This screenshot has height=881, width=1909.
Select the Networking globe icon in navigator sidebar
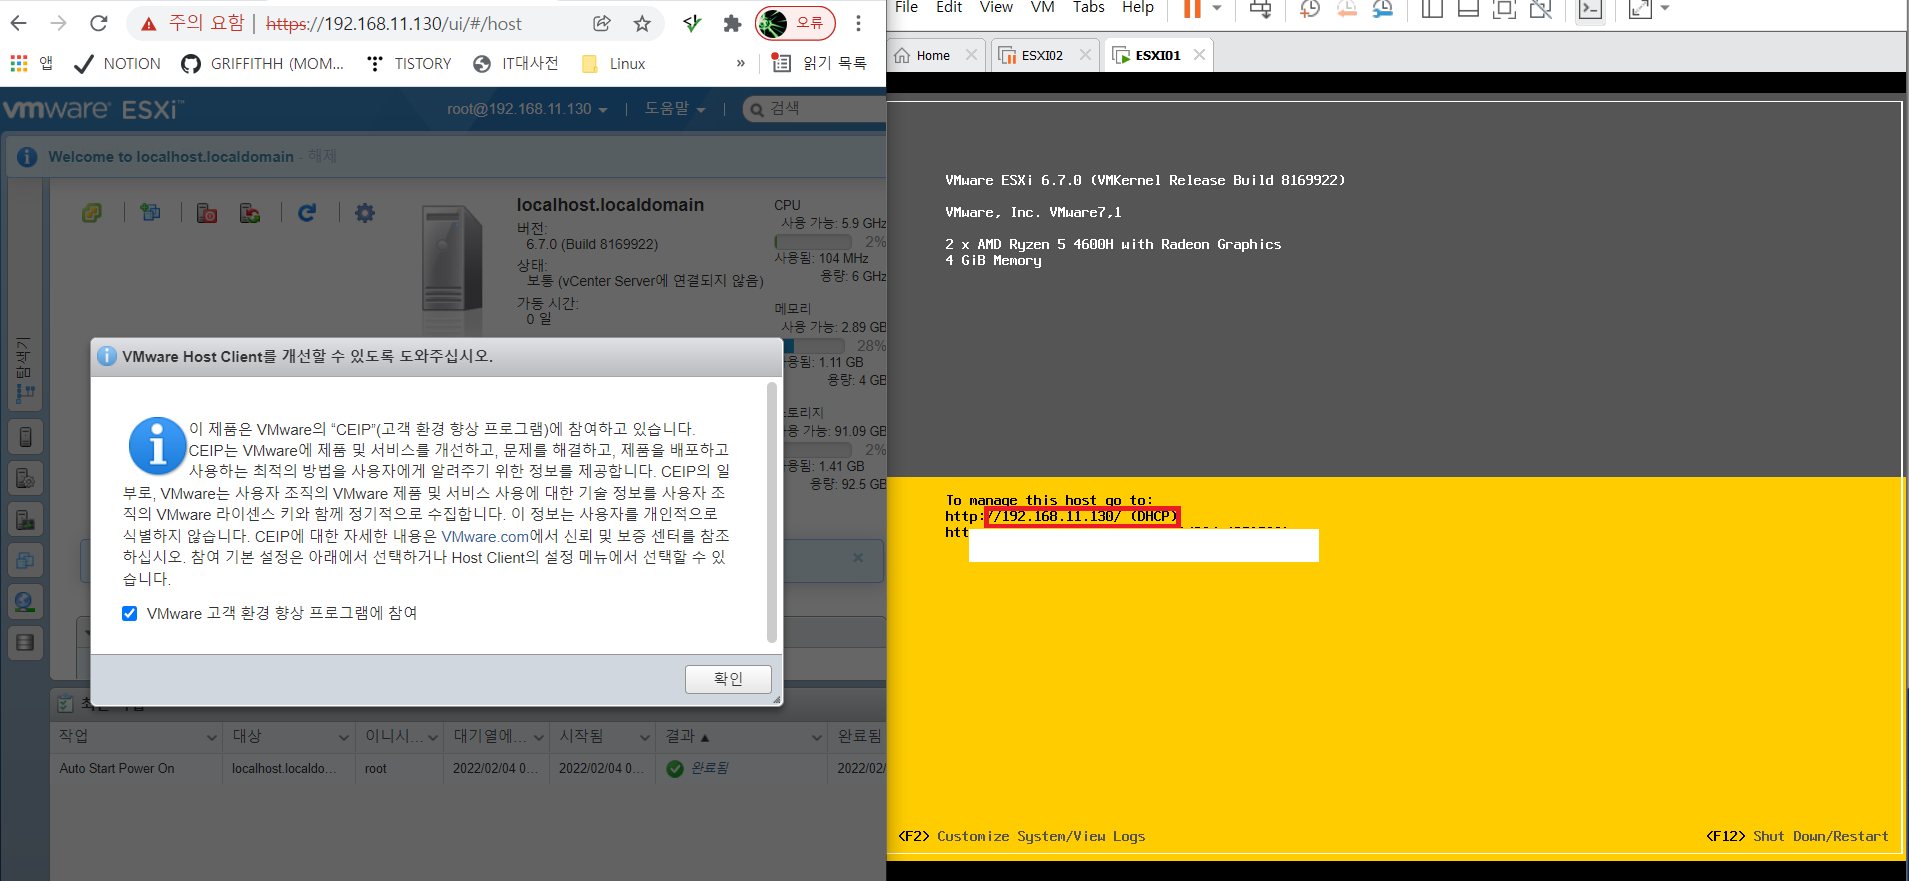coord(26,601)
